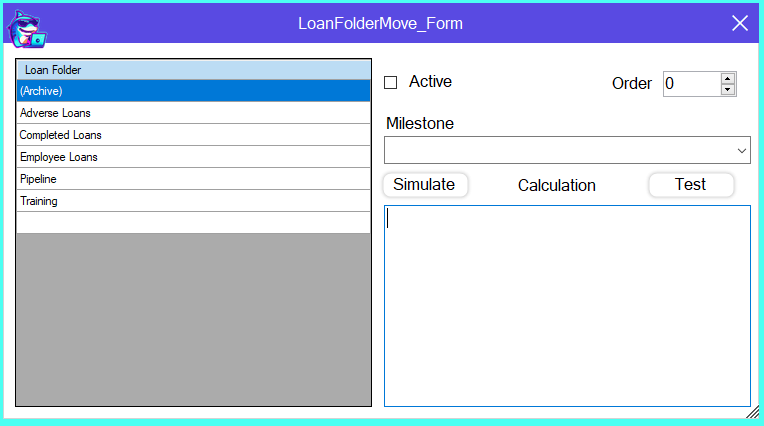Image resolution: width=764 pixels, height=426 pixels.
Task: Open the Milestone dropdown list
Action: click(741, 151)
